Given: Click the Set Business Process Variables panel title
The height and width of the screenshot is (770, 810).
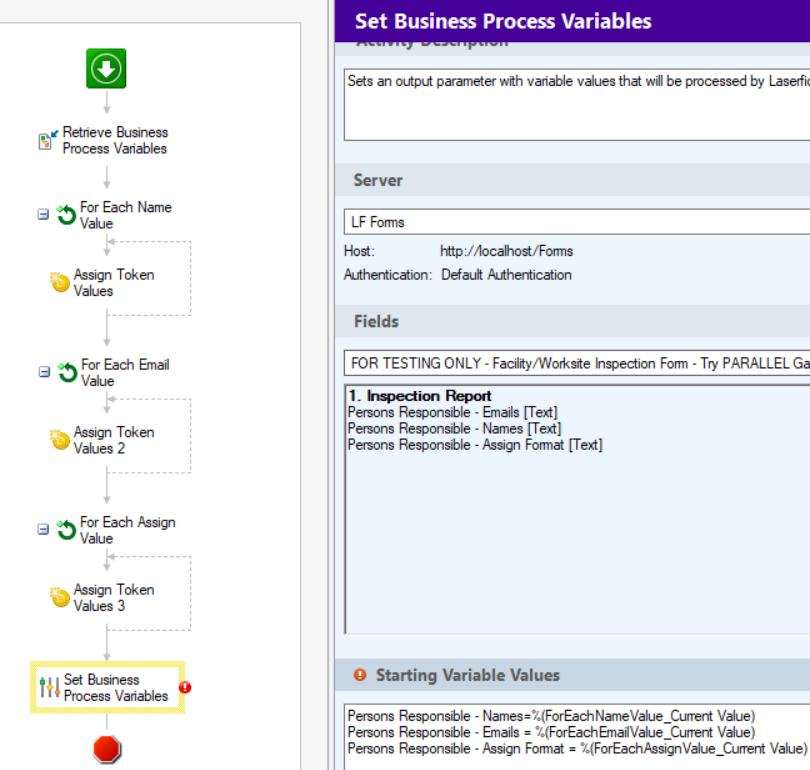Looking at the screenshot, I should pyautogui.click(x=503, y=21).
